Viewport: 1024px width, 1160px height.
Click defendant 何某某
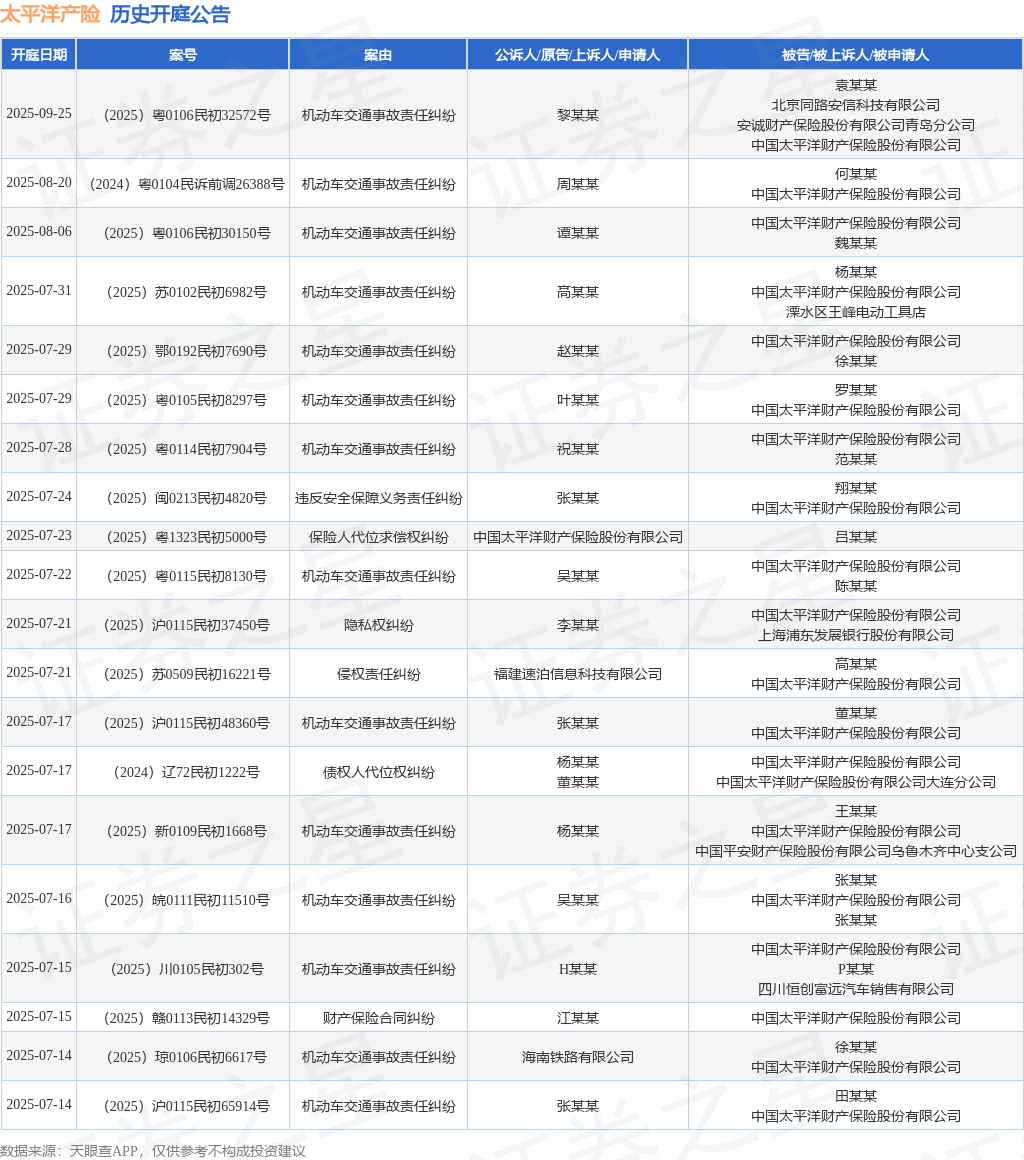point(856,174)
